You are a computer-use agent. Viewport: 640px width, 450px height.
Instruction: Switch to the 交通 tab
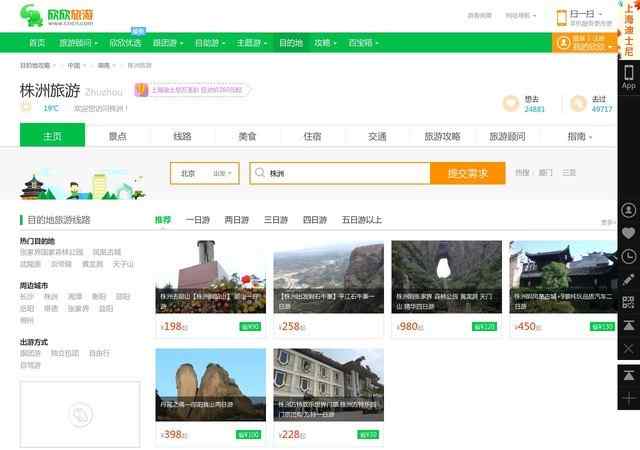tap(377, 136)
